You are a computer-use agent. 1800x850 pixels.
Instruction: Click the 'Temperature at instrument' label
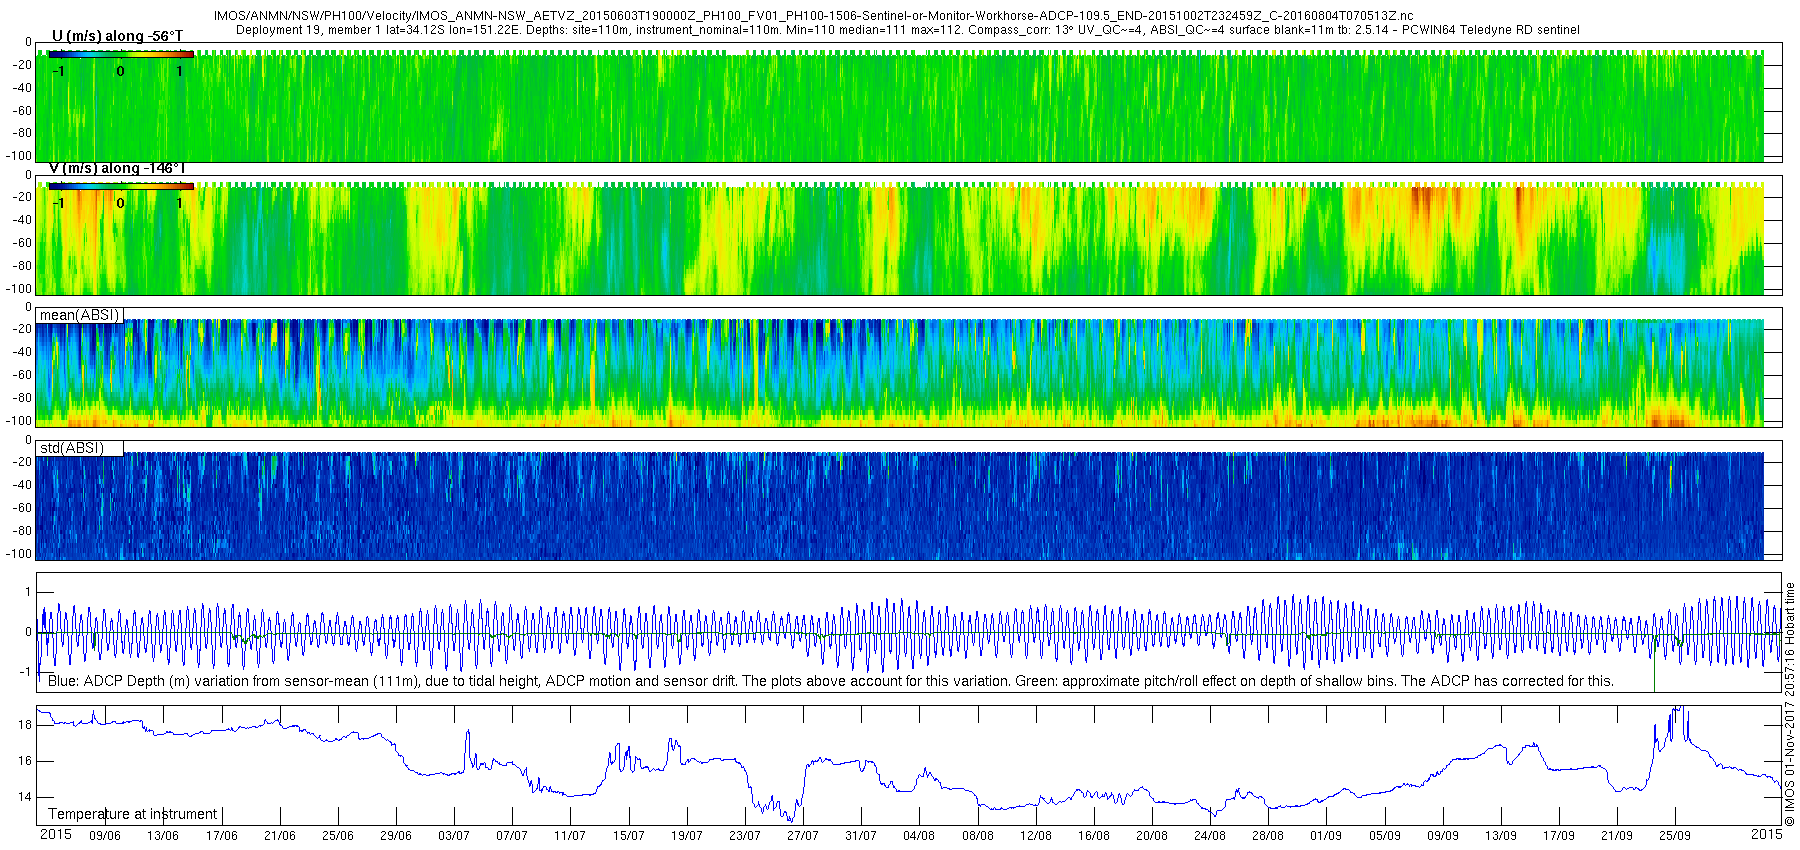133,814
